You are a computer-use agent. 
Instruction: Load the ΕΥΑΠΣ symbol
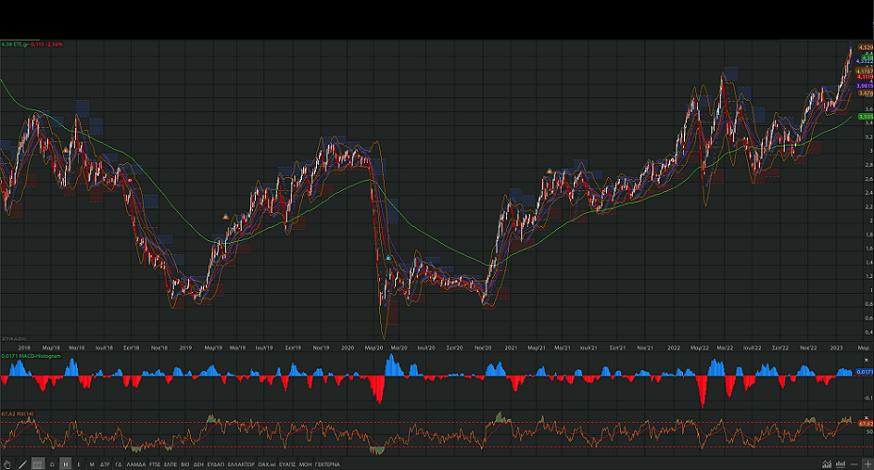(x=287, y=464)
